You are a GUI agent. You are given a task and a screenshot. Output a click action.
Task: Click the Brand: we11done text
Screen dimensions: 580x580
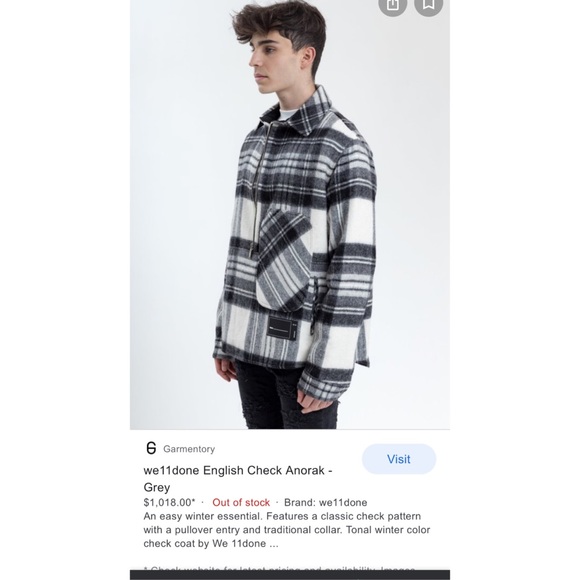[x=326, y=502]
